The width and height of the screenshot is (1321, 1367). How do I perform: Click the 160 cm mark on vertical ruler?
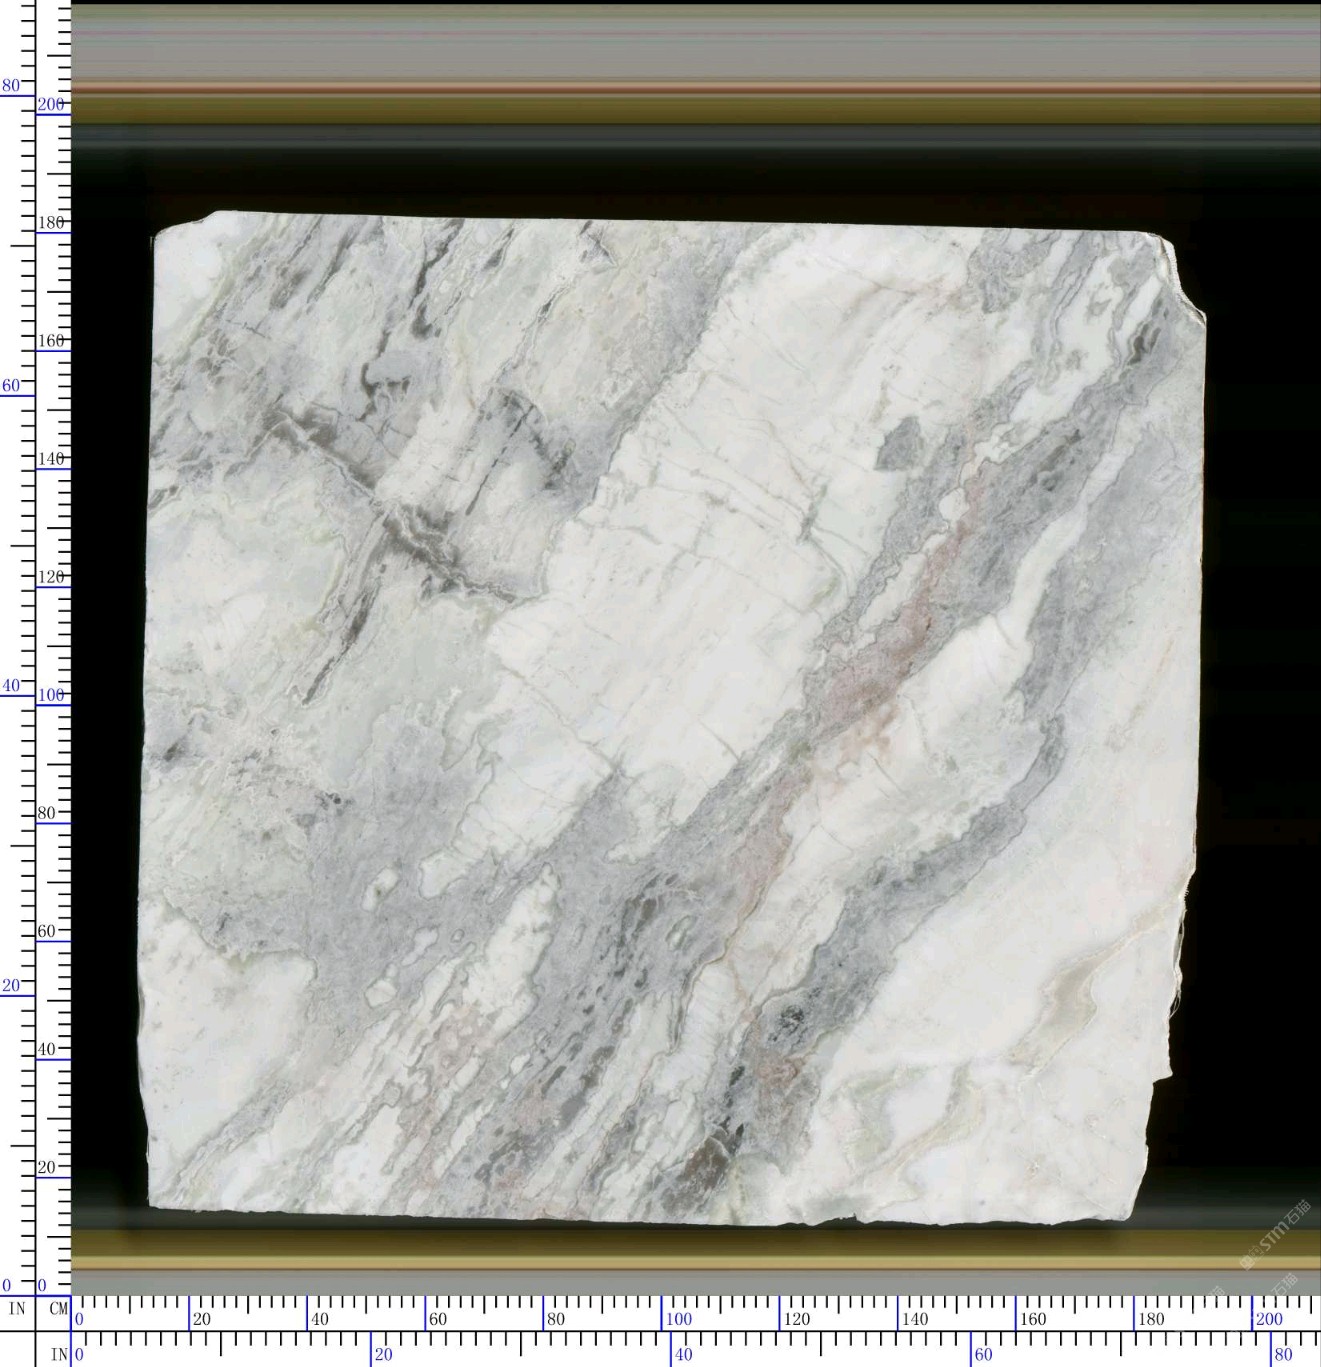pyautogui.click(x=51, y=341)
